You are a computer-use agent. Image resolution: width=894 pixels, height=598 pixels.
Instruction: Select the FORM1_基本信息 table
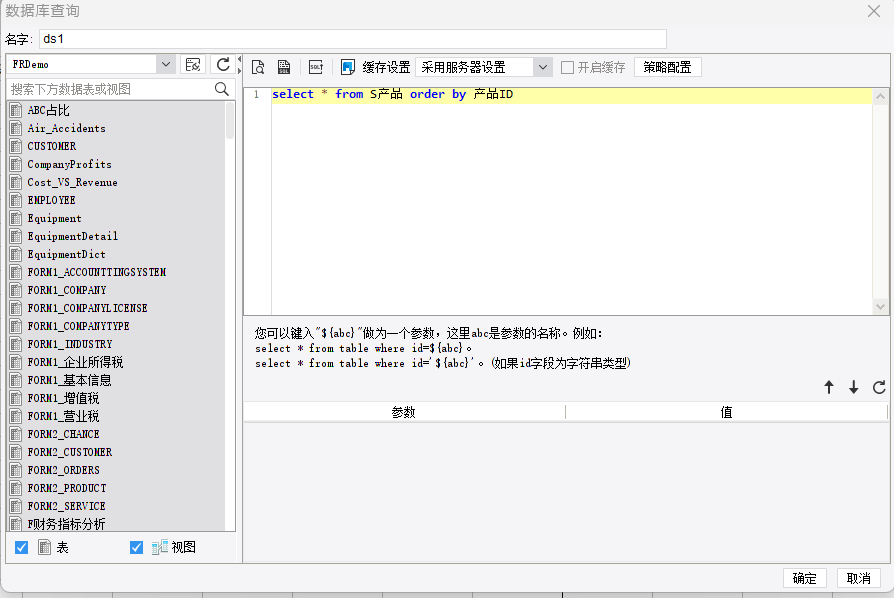point(69,380)
